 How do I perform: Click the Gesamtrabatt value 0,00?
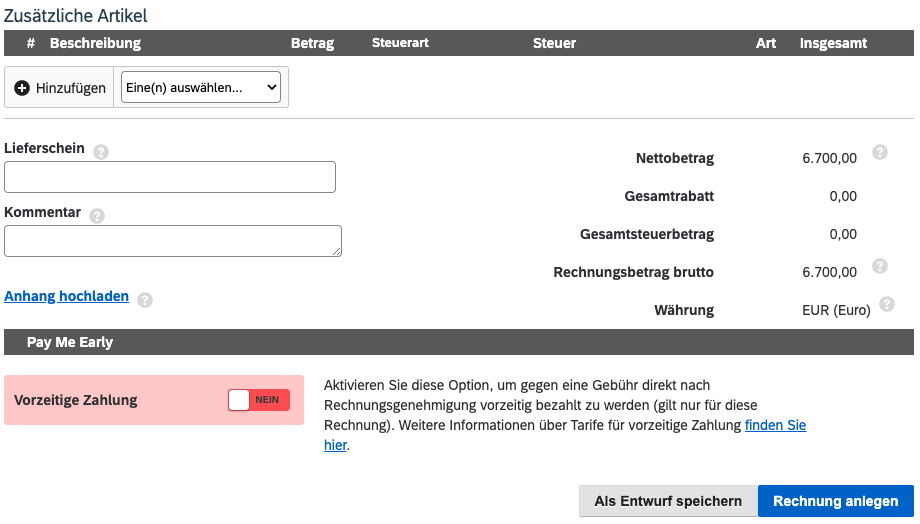pos(843,197)
